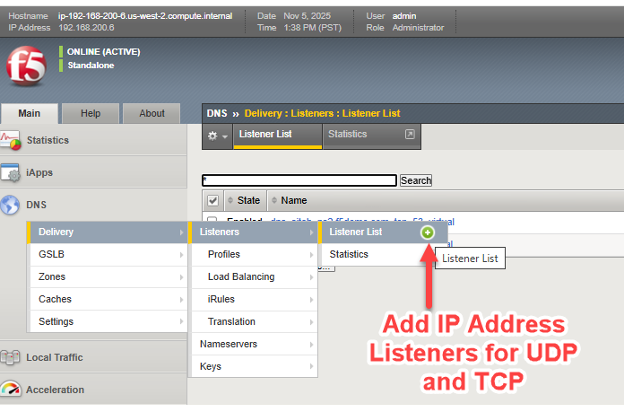
Task: Click the Search button
Action: coord(416,180)
